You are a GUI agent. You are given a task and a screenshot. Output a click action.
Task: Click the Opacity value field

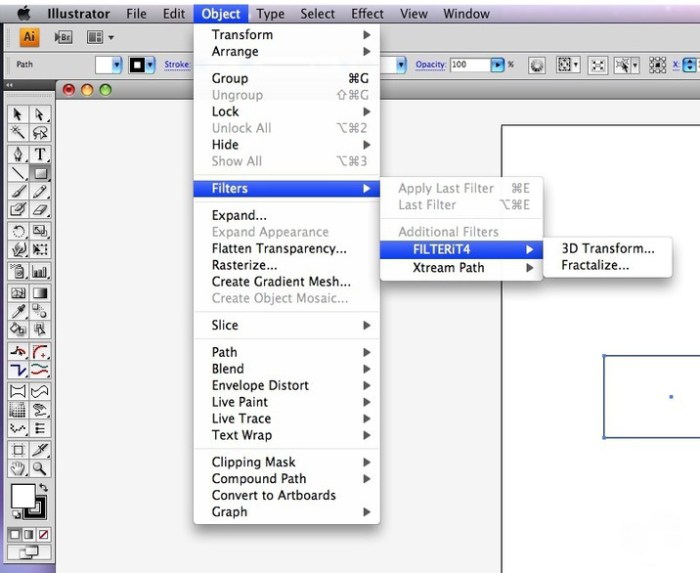click(470, 65)
